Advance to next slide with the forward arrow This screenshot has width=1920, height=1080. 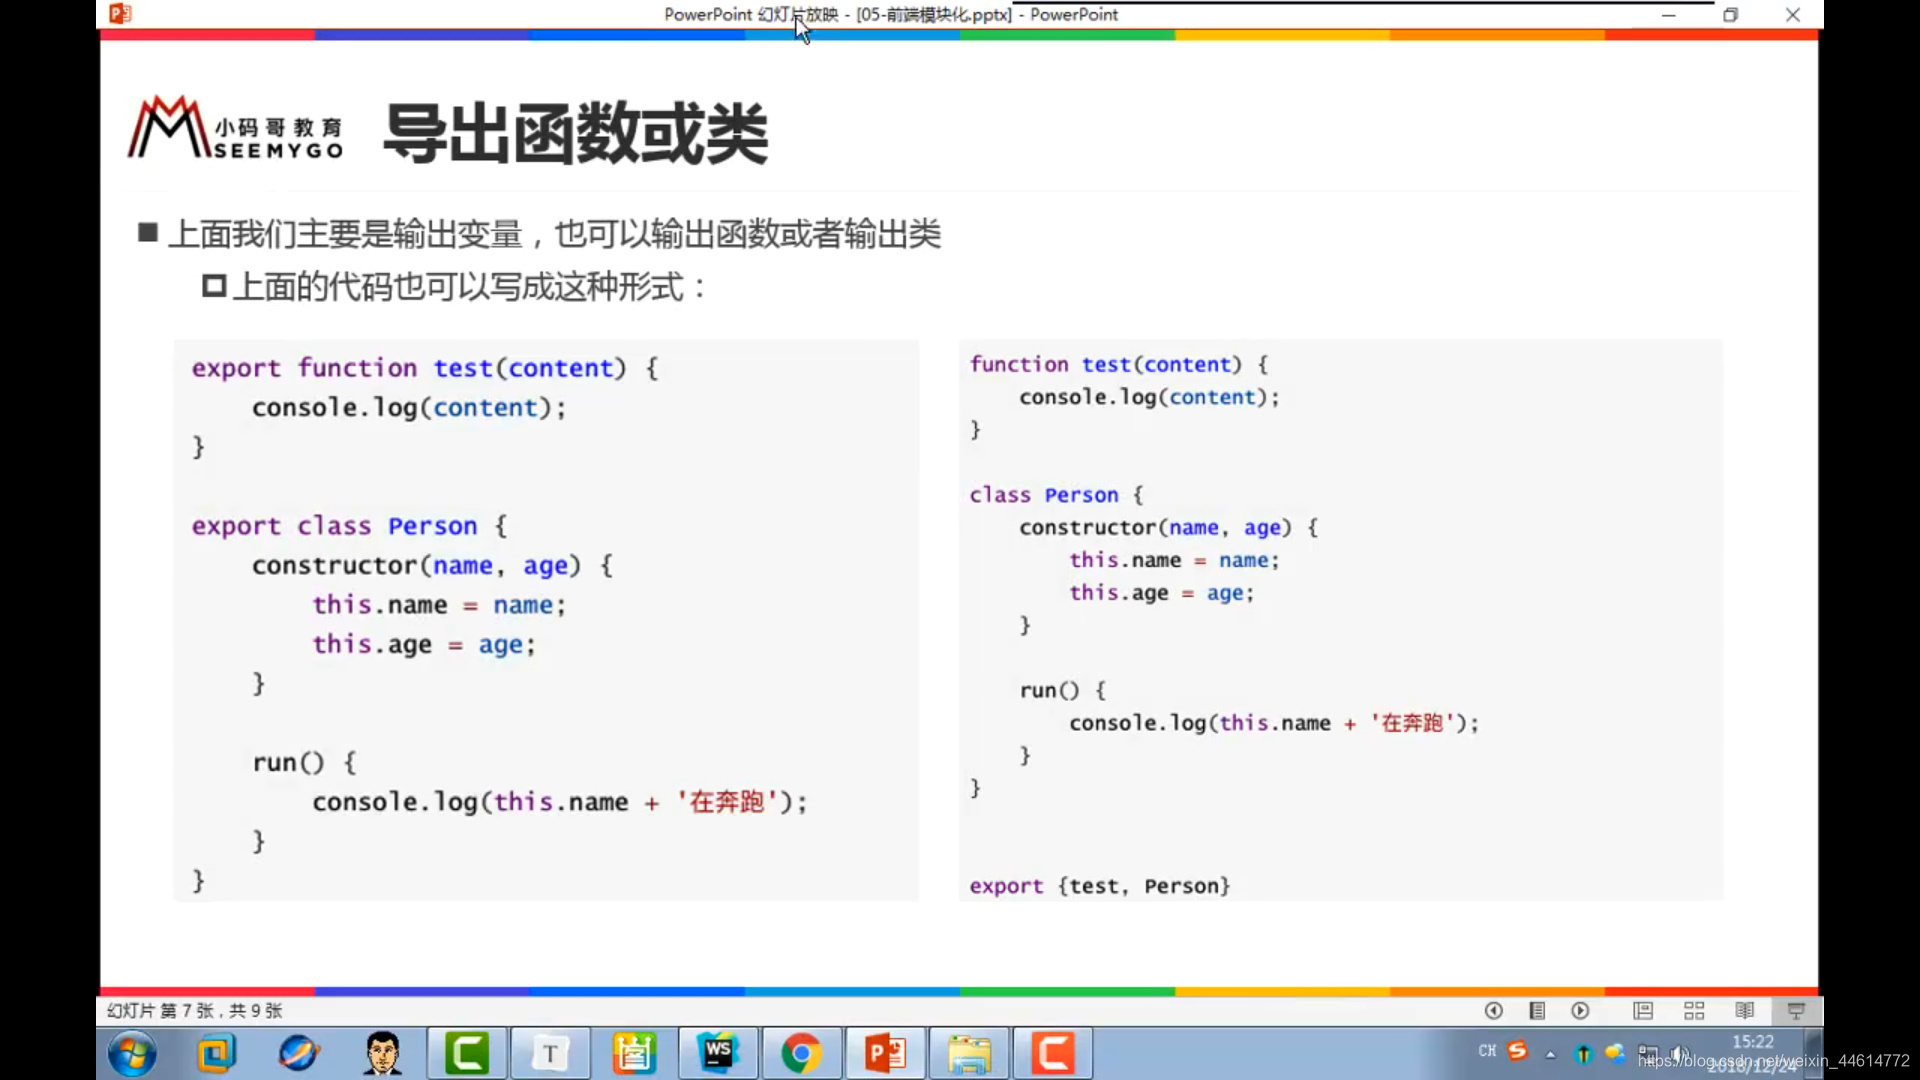(1580, 1011)
